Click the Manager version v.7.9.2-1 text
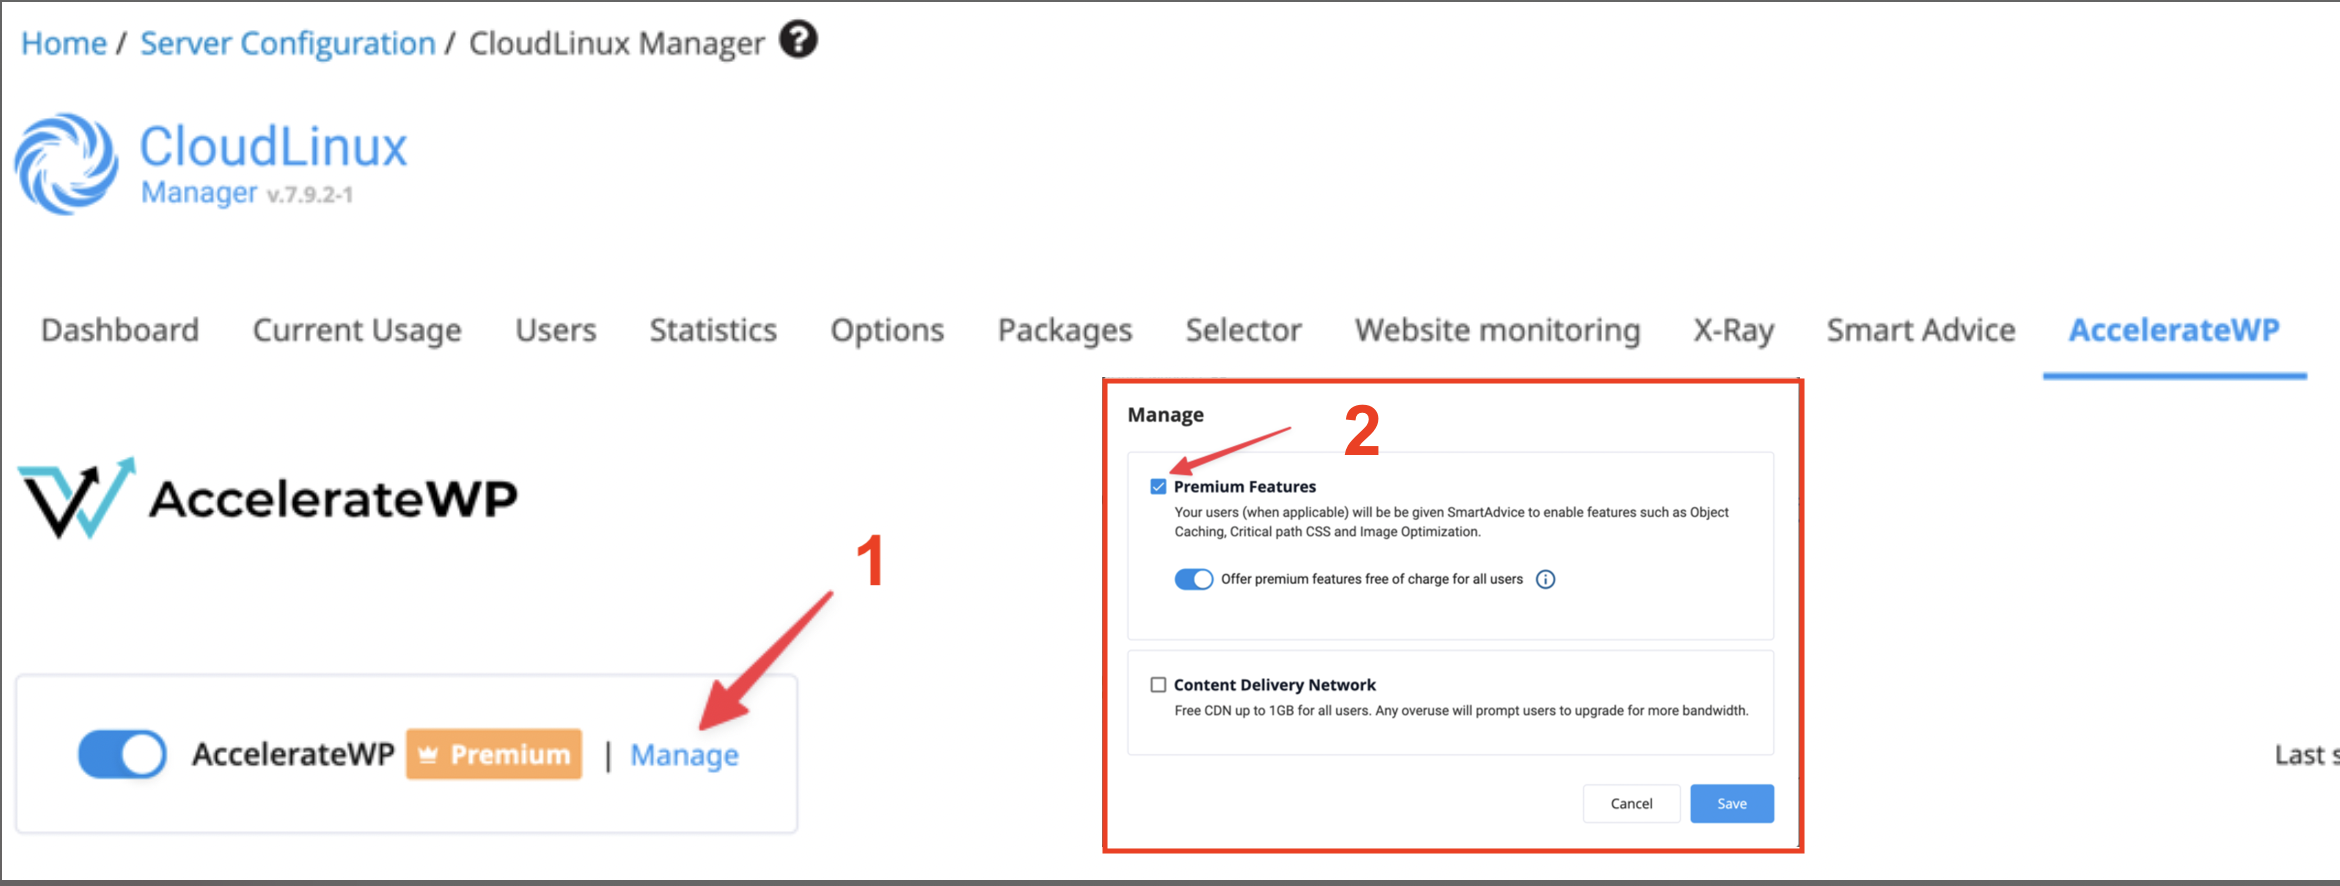The width and height of the screenshot is (2340, 886). point(247,192)
